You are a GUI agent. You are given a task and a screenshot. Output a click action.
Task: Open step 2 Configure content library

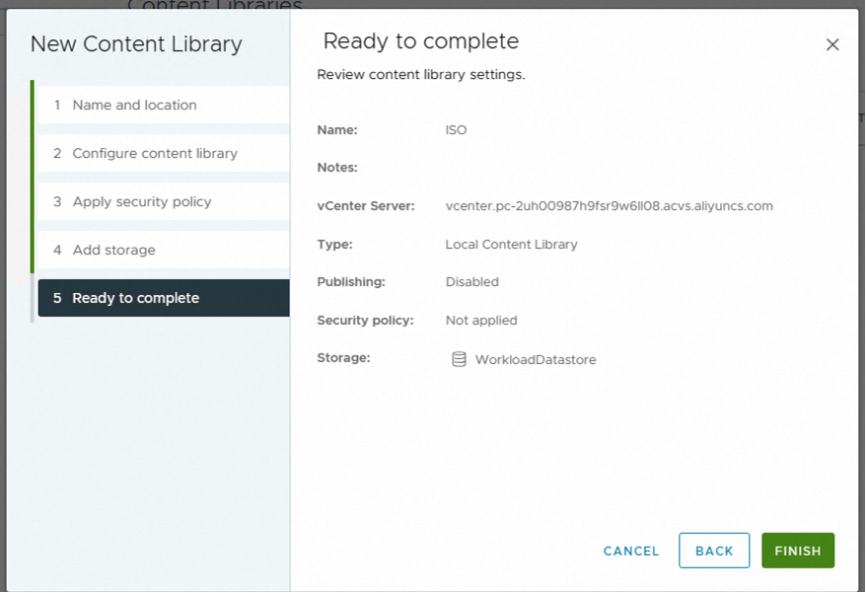155,153
